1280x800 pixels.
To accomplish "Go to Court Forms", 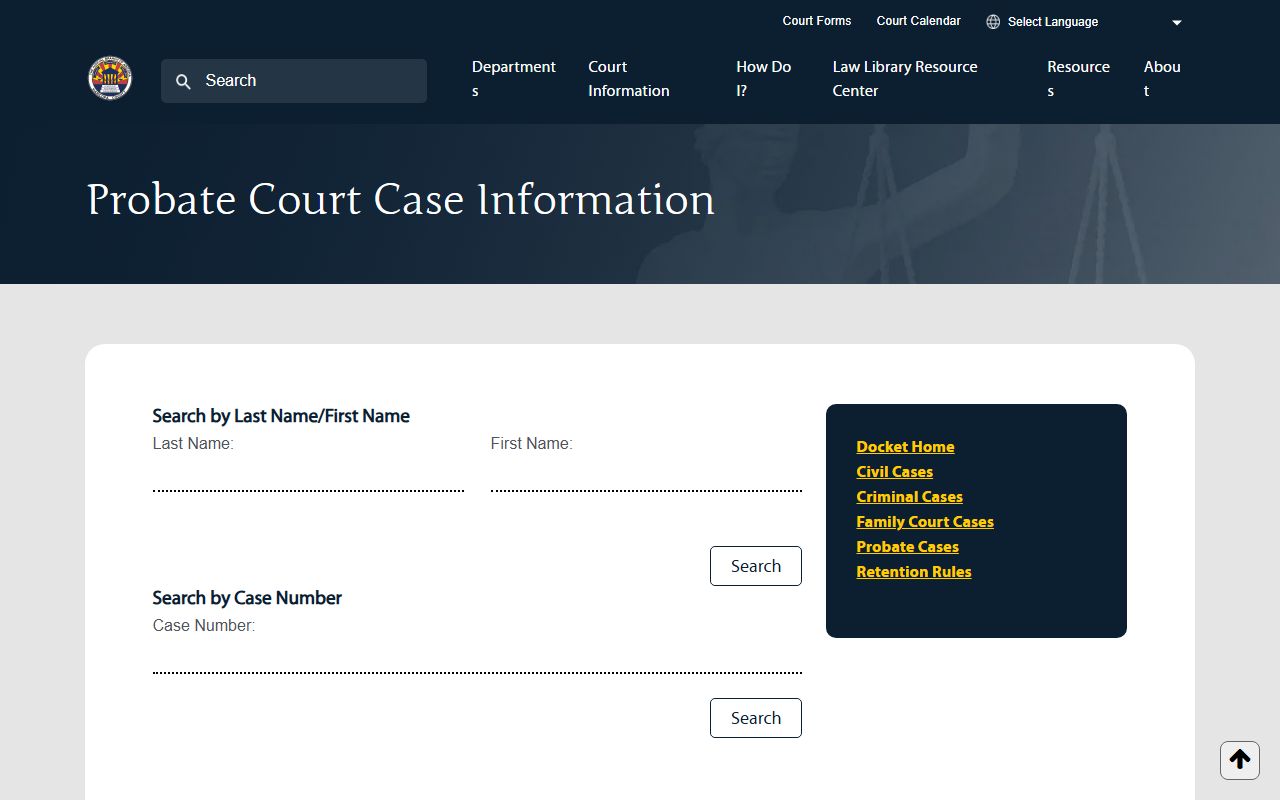I will pos(817,21).
